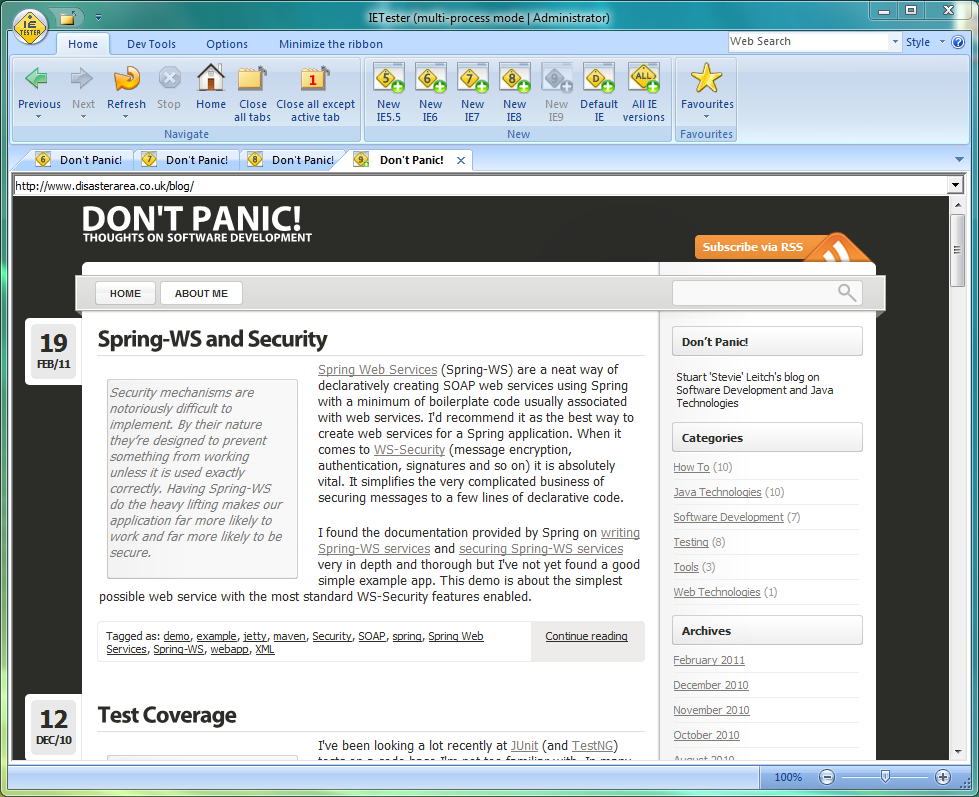
Task: Open the Test Coverage post title
Action: (167, 715)
